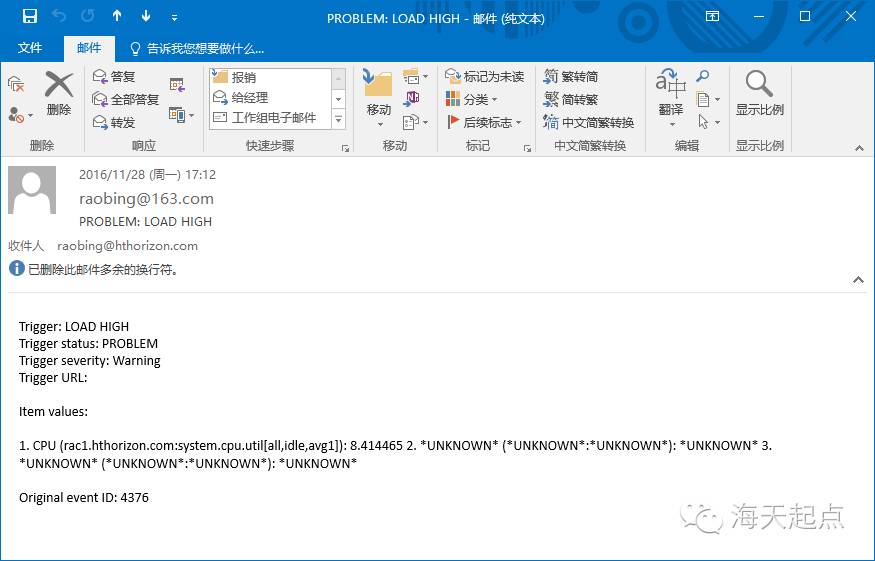Click the ignore conversation icon
Viewport: 875px width, 561px height.
[x=16, y=84]
